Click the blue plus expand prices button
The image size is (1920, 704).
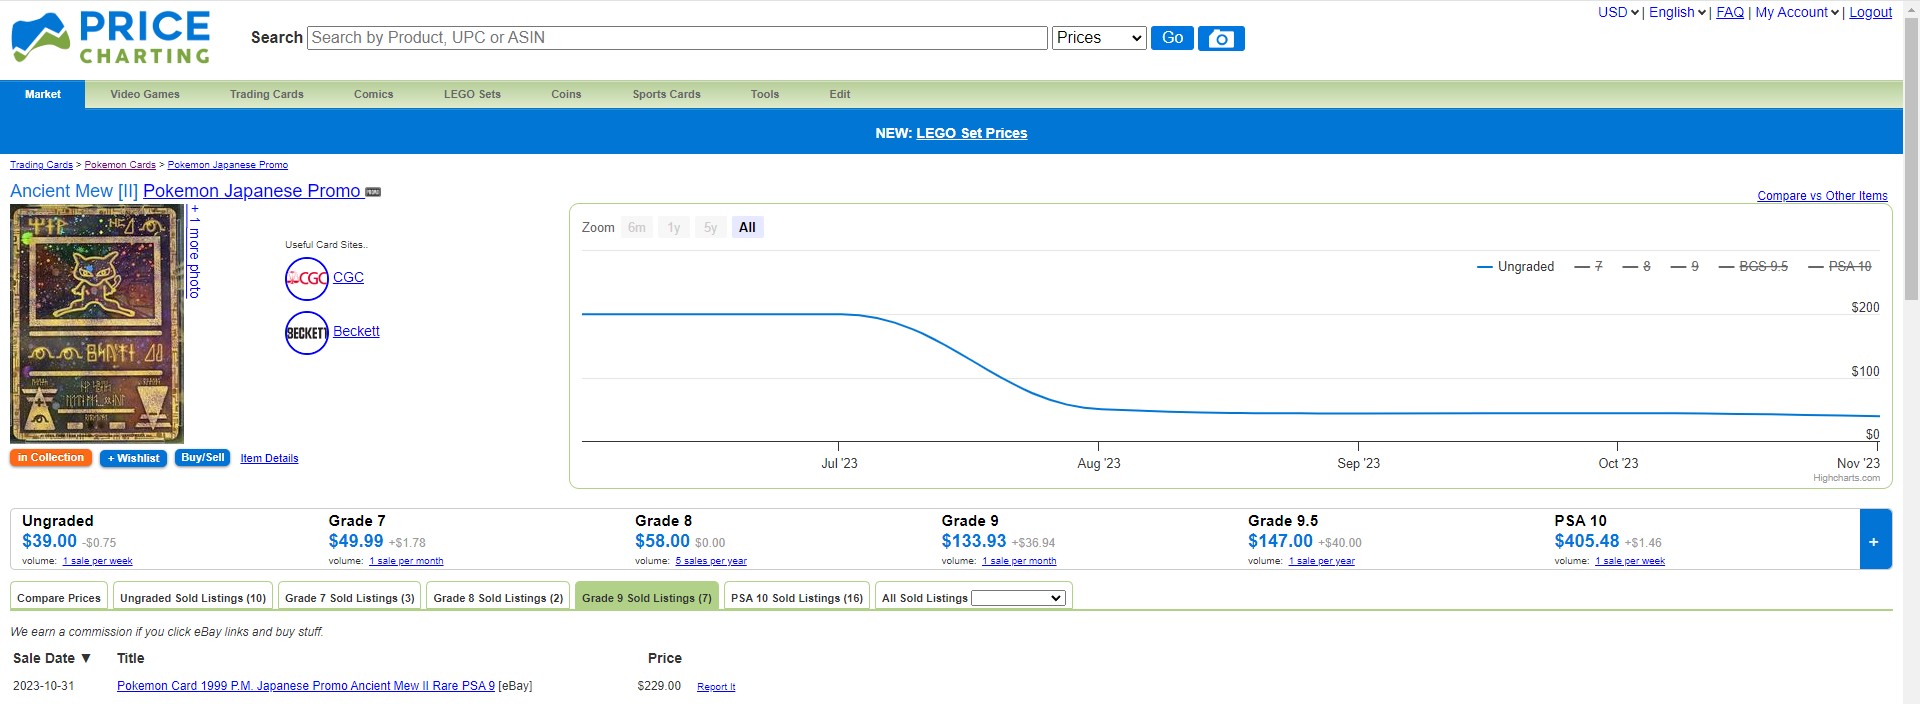[1874, 540]
